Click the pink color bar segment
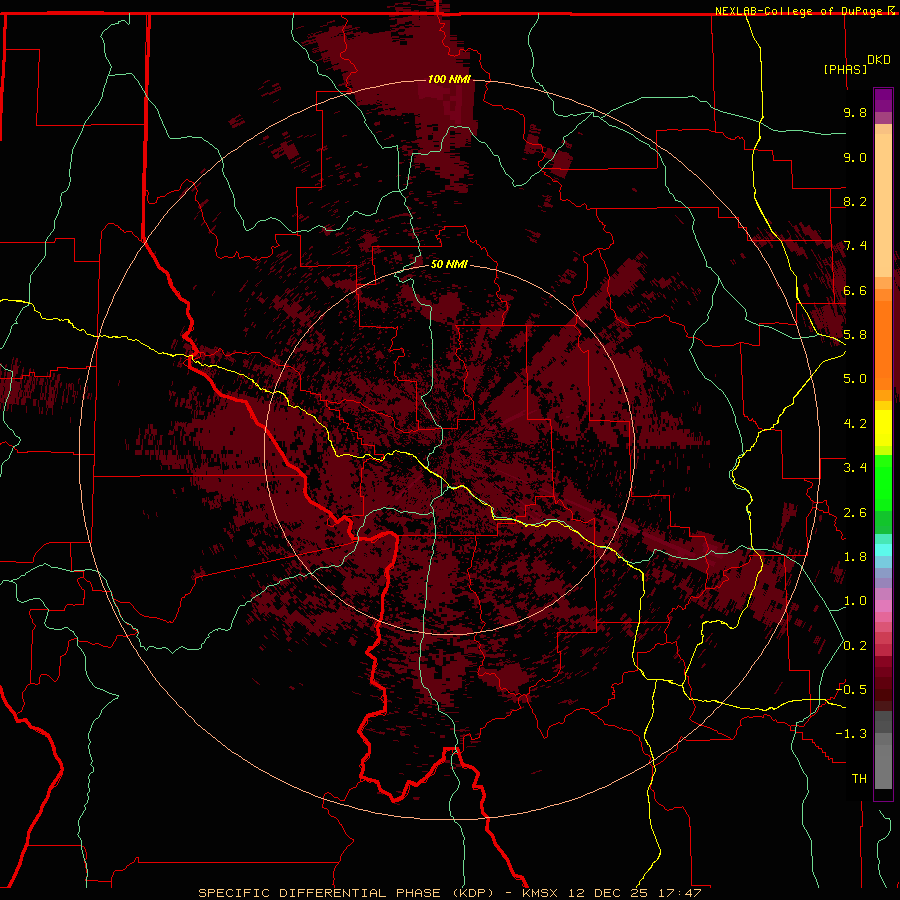 tap(883, 605)
